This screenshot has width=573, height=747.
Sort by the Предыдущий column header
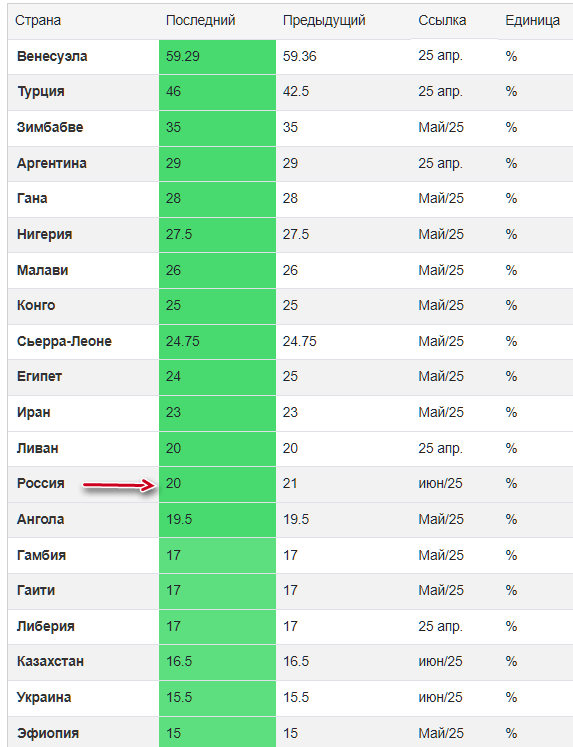pos(324,20)
